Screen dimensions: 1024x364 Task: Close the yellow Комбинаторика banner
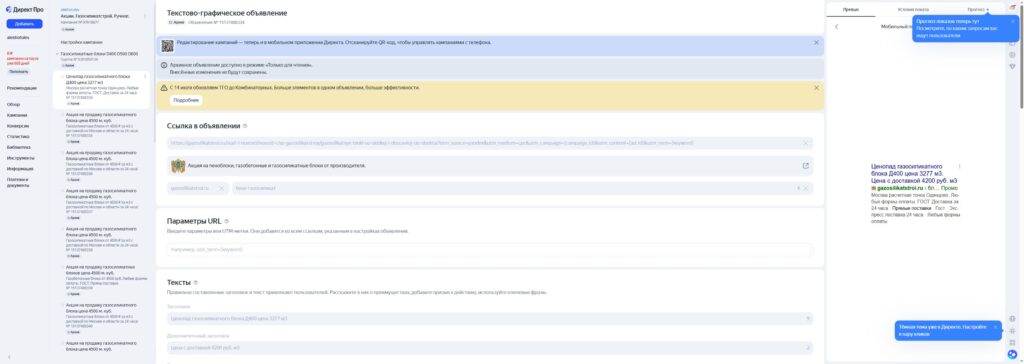pyautogui.click(x=816, y=88)
